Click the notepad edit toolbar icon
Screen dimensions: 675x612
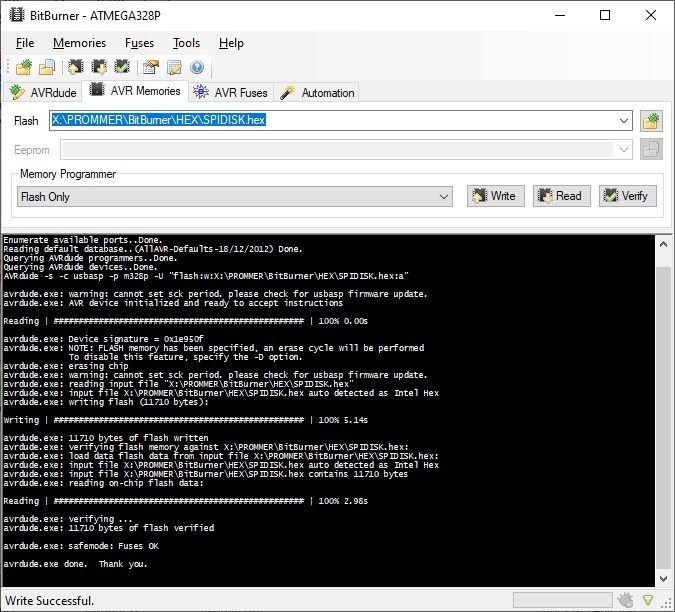pyautogui.click(x=174, y=67)
